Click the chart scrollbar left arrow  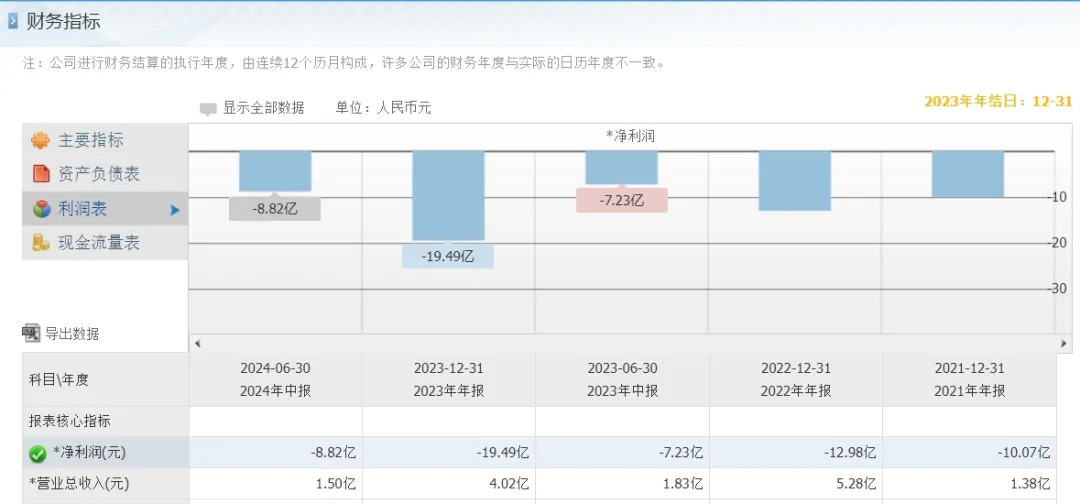198,343
